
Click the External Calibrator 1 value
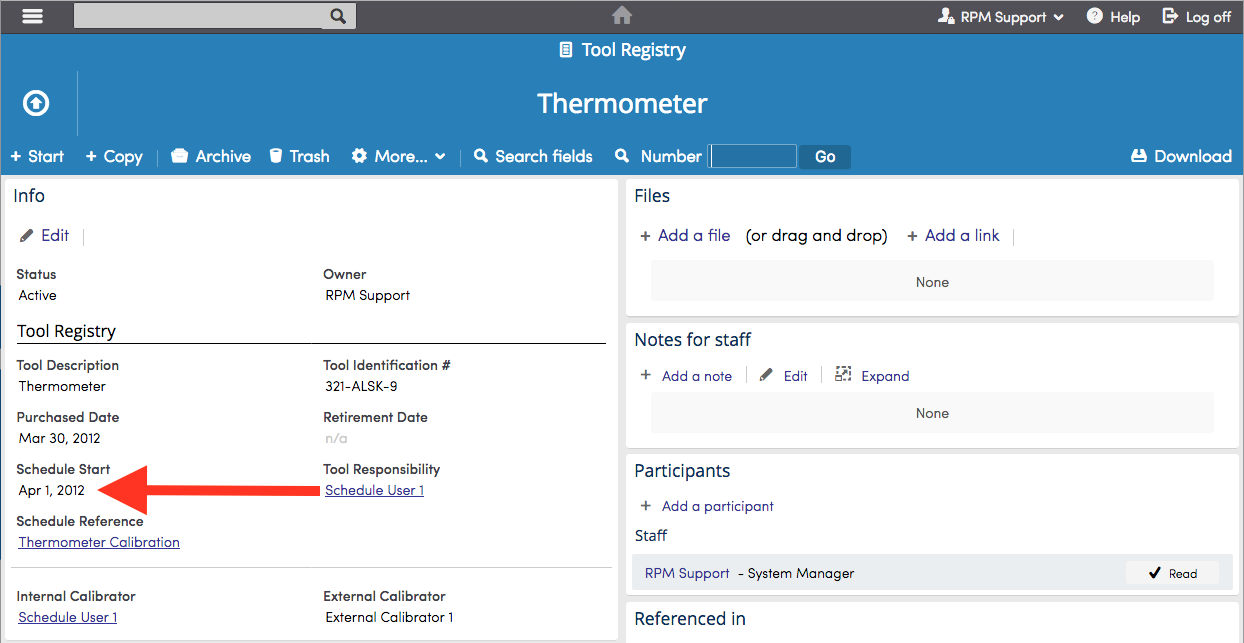(x=389, y=617)
